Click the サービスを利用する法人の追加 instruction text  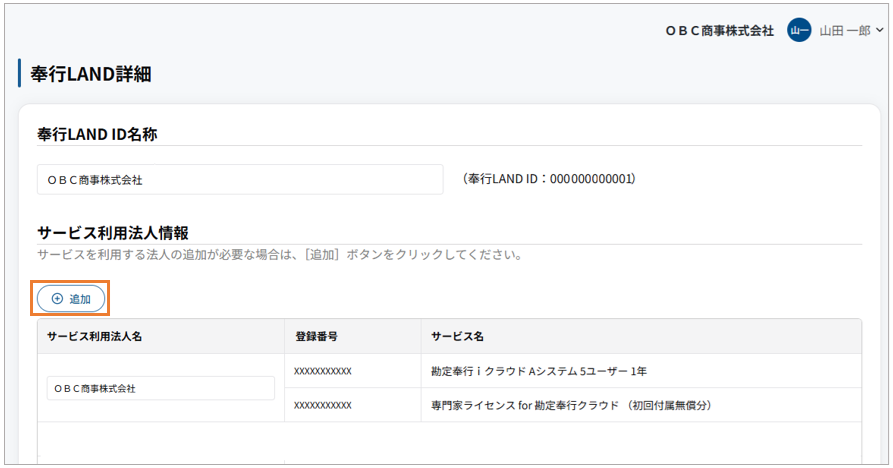click(x=280, y=254)
